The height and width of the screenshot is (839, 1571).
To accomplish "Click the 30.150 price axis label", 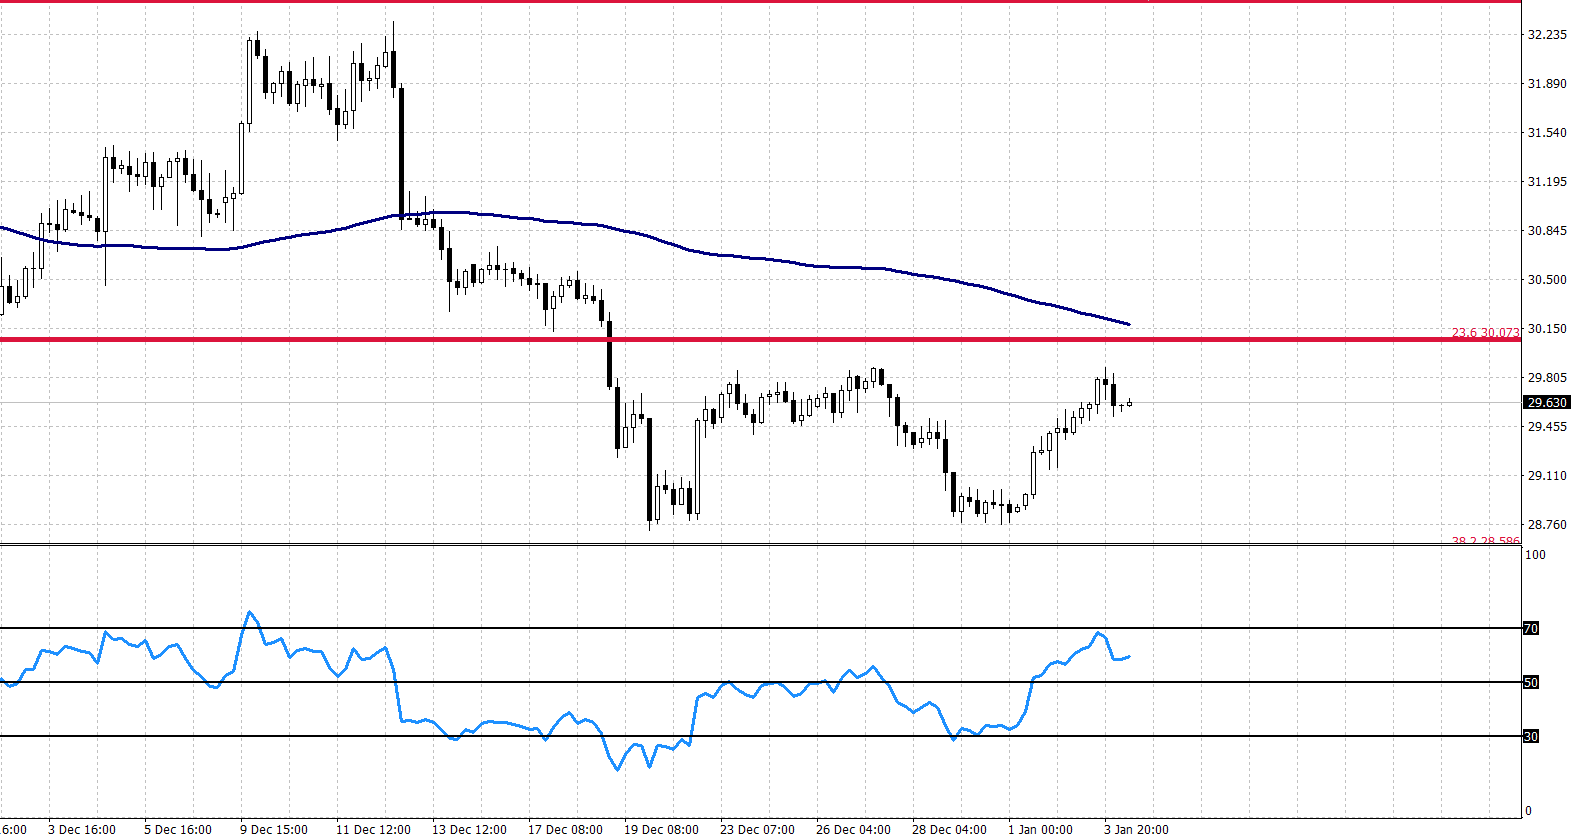I will tap(1546, 328).
